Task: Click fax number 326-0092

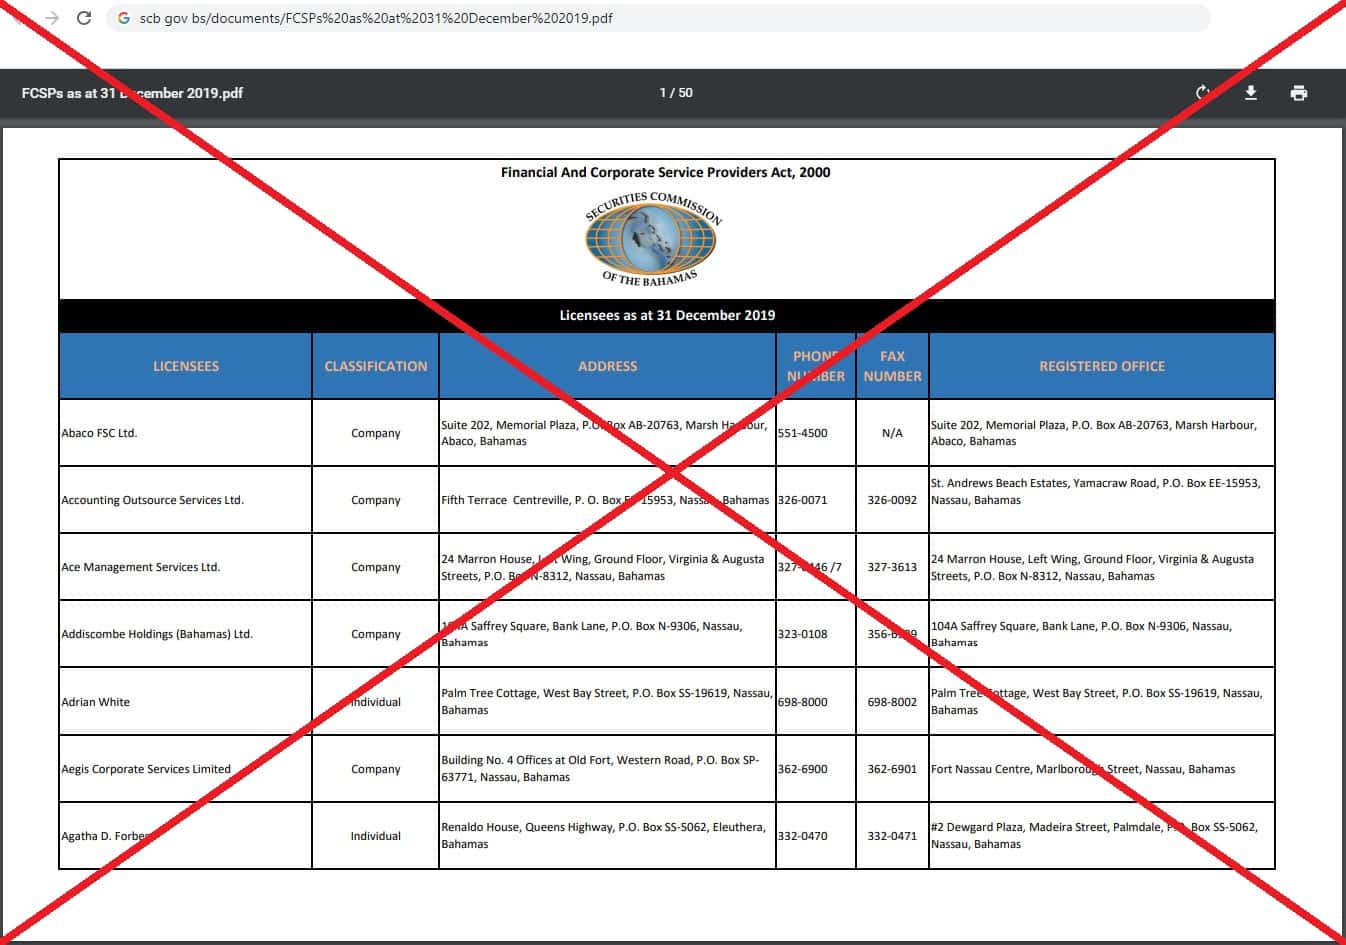Action: pyautogui.click(x=892, y=500)
